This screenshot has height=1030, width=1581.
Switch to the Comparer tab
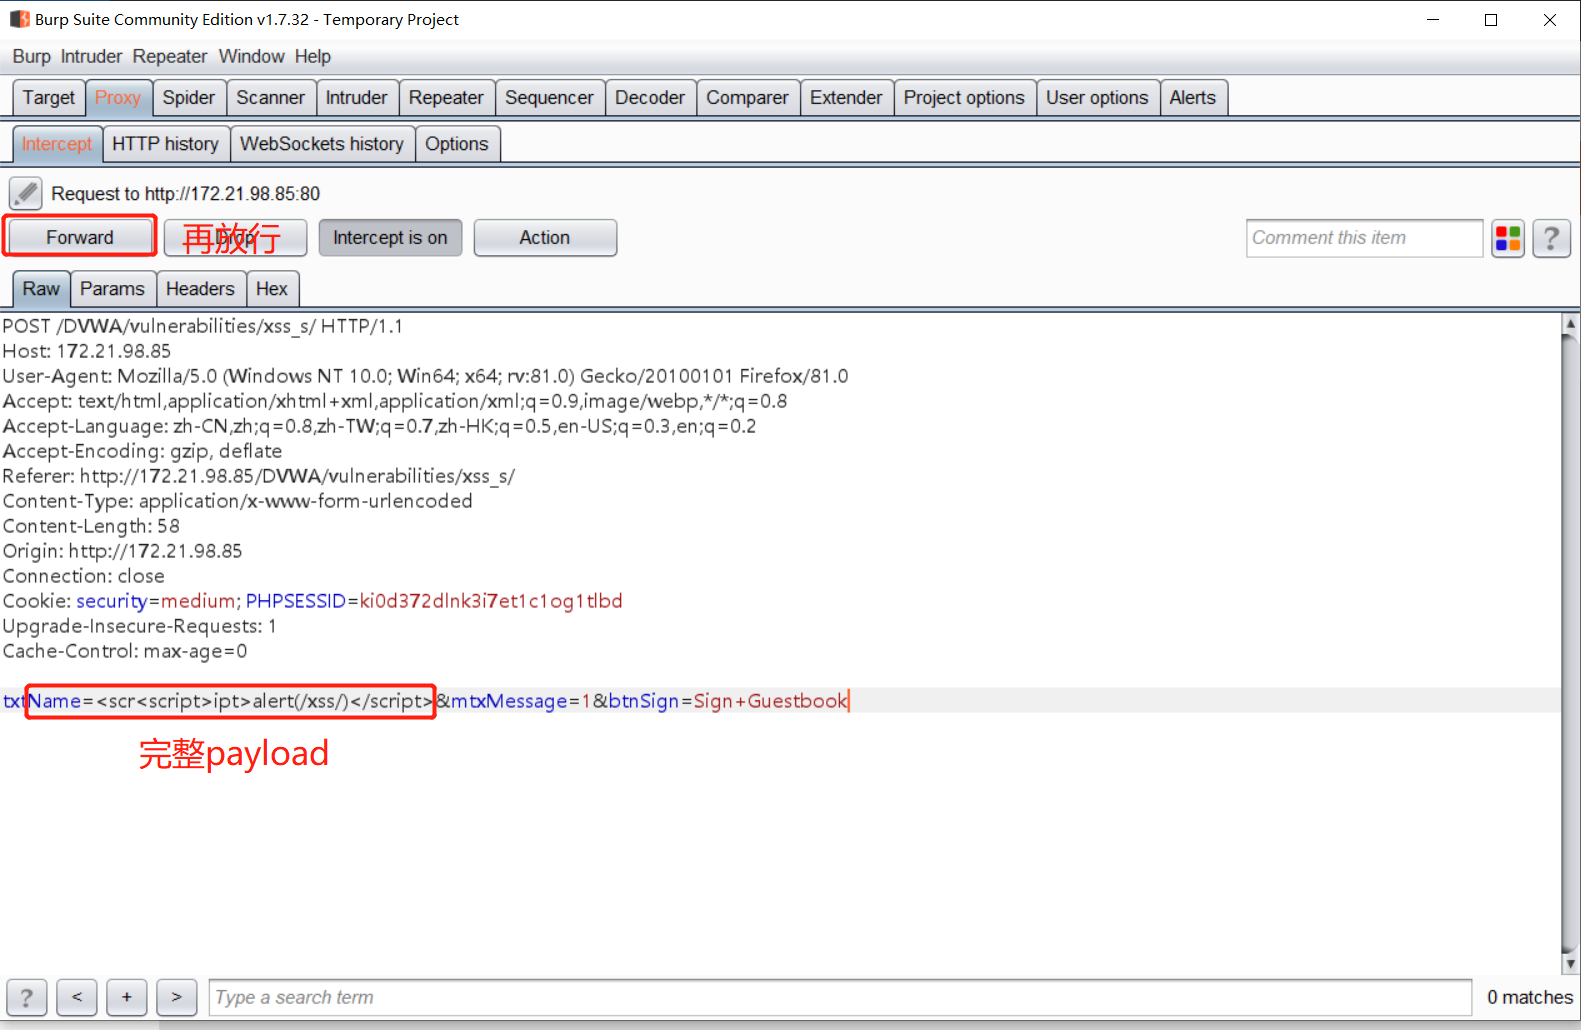tap(747, 98)
